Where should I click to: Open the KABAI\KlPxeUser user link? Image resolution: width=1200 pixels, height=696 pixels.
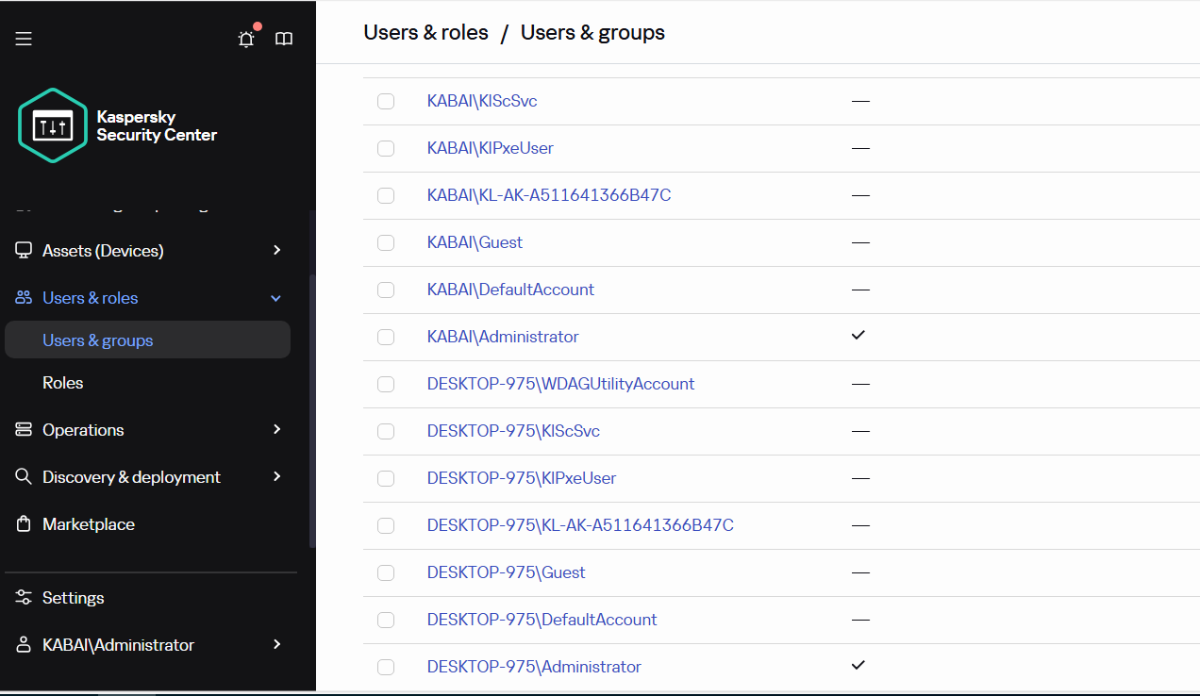coord(490,148)
